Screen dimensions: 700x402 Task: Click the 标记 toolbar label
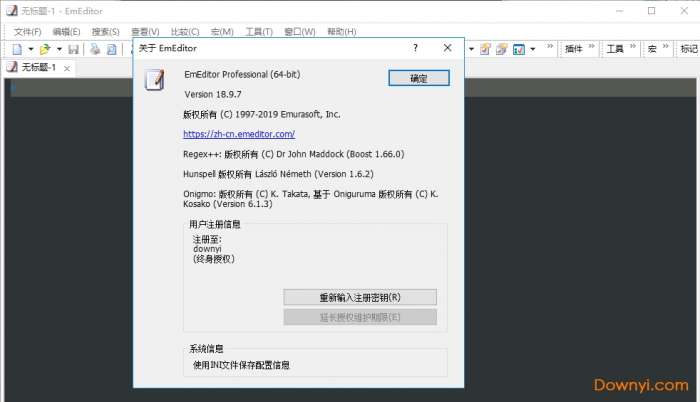(689, 49)
